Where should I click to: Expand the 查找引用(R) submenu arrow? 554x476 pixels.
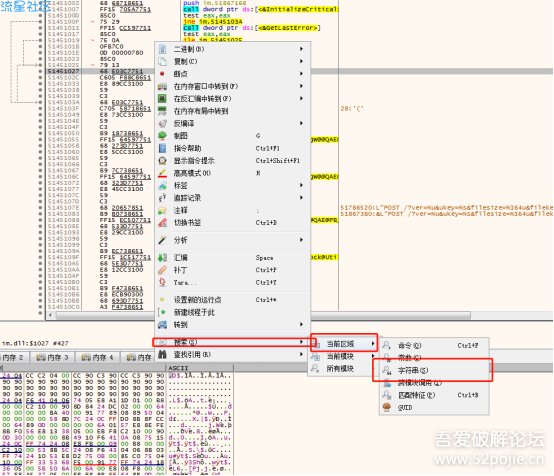301,354
